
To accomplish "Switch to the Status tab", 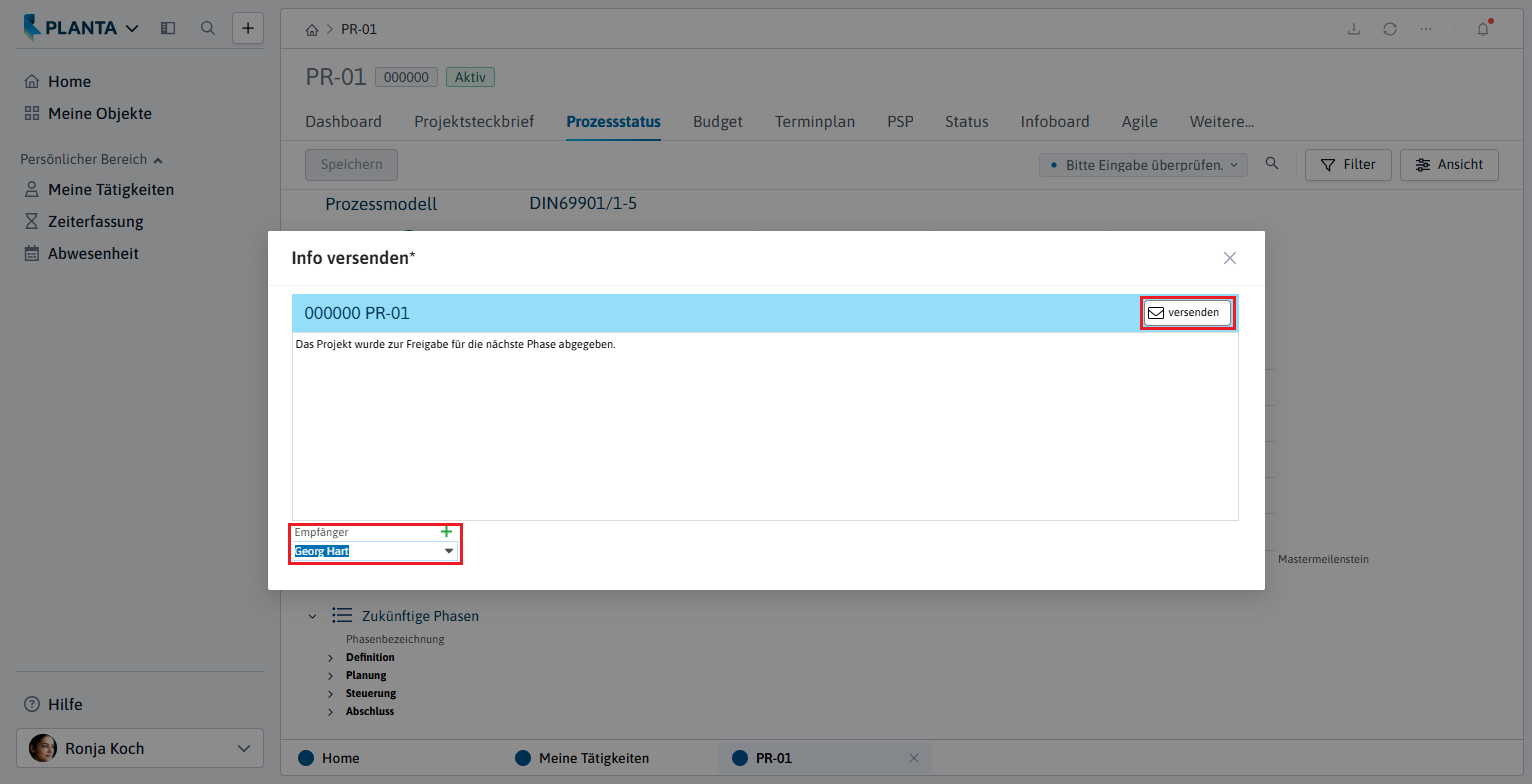I will [967, 122].
